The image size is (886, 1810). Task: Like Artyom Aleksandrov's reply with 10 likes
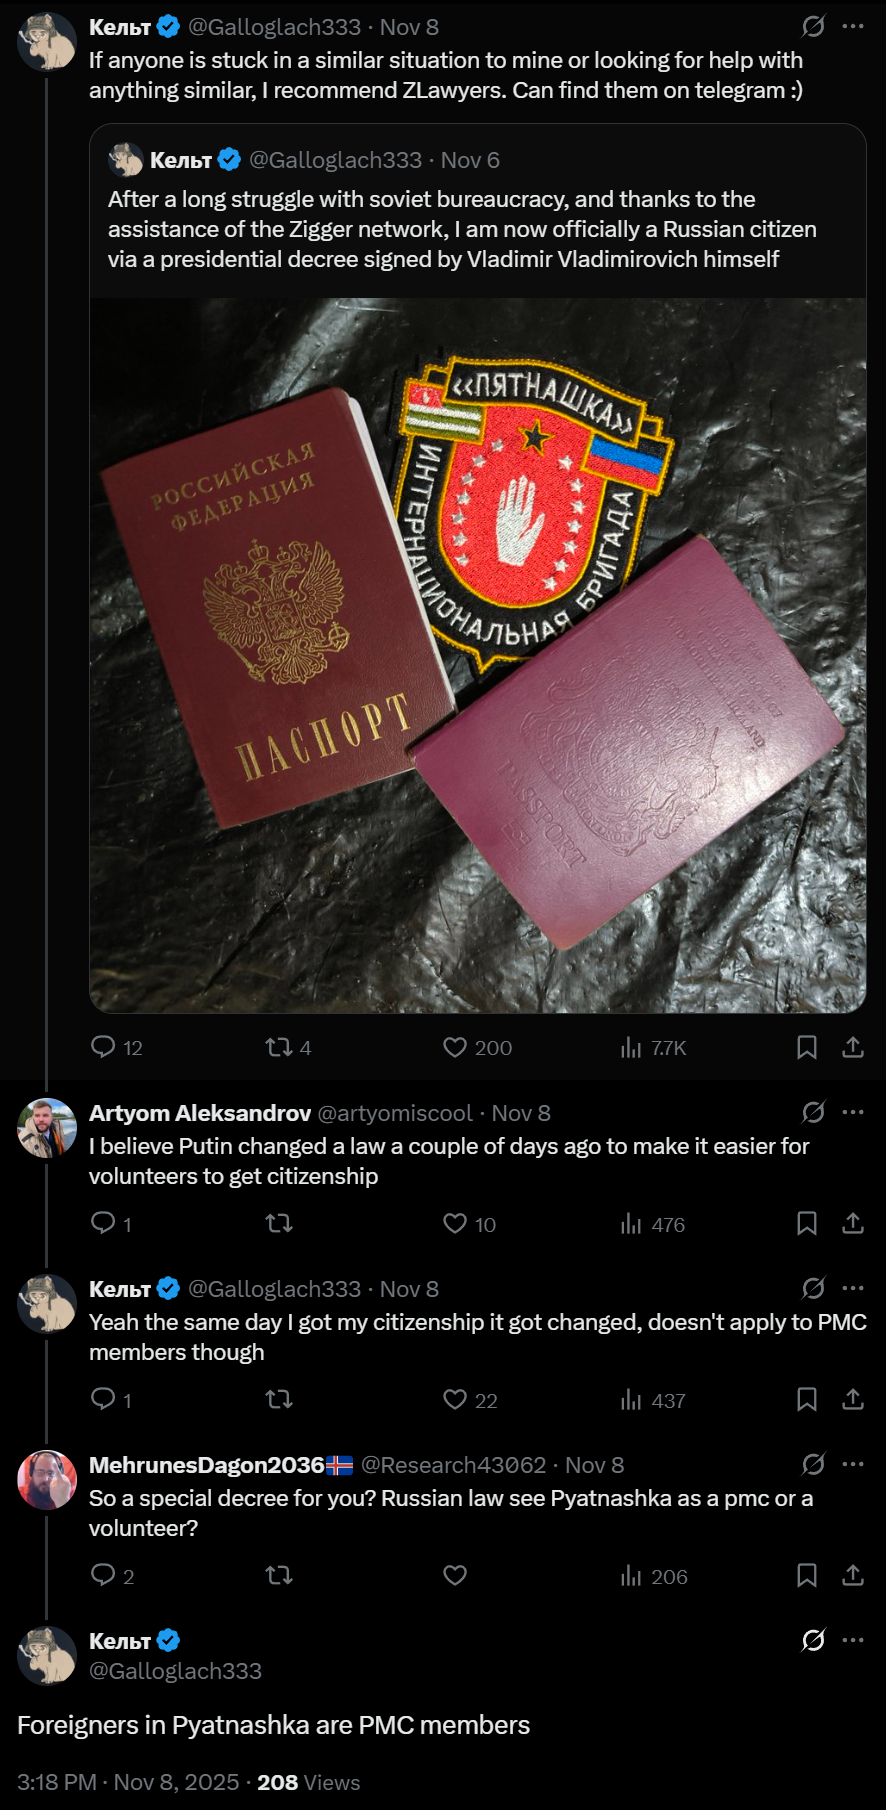click(455, 1223)
